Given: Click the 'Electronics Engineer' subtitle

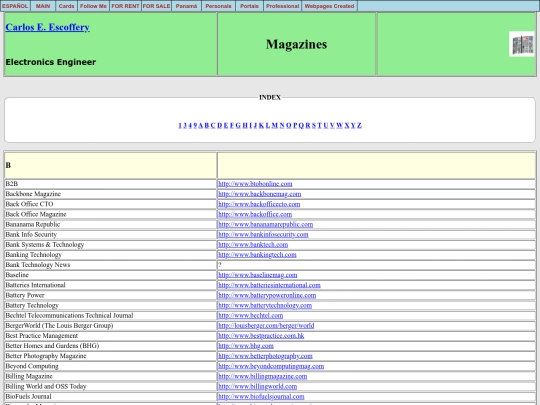Looking at the screenshot, I should [51, 62].
